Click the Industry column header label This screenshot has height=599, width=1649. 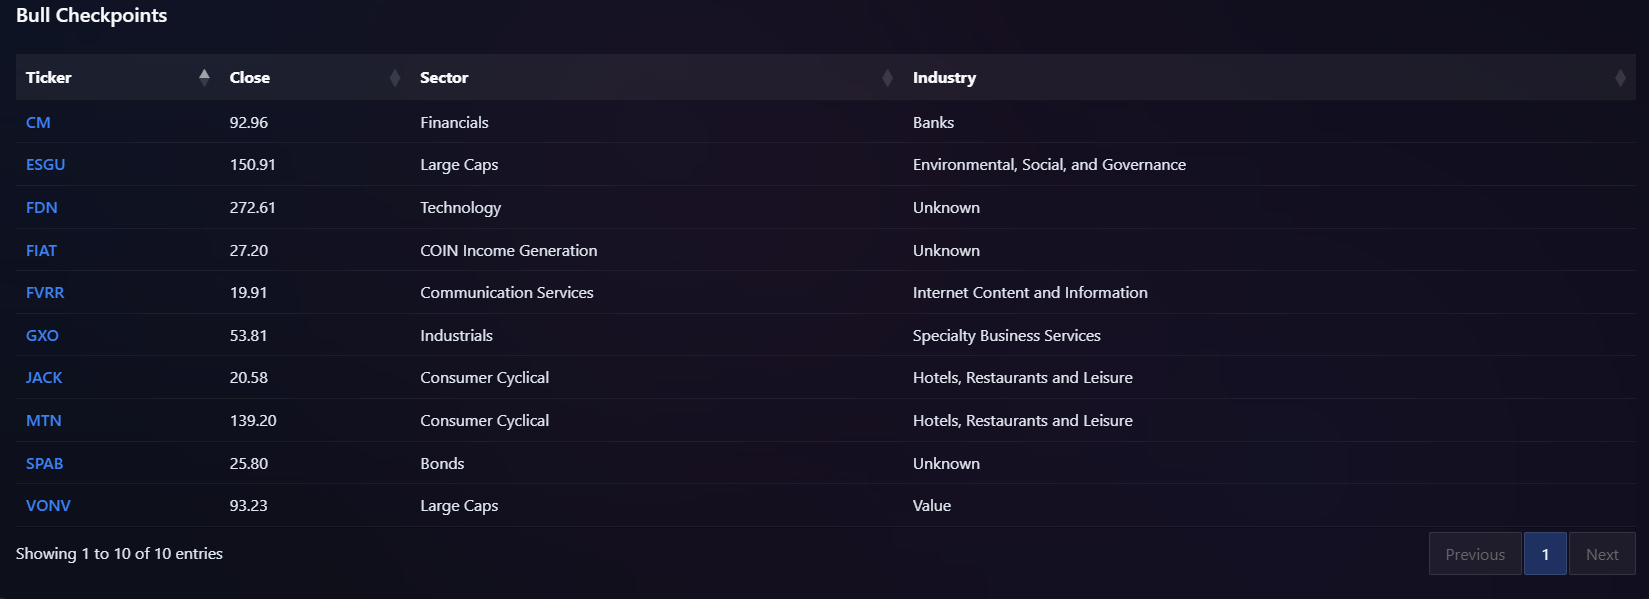(x=944, y=78)
